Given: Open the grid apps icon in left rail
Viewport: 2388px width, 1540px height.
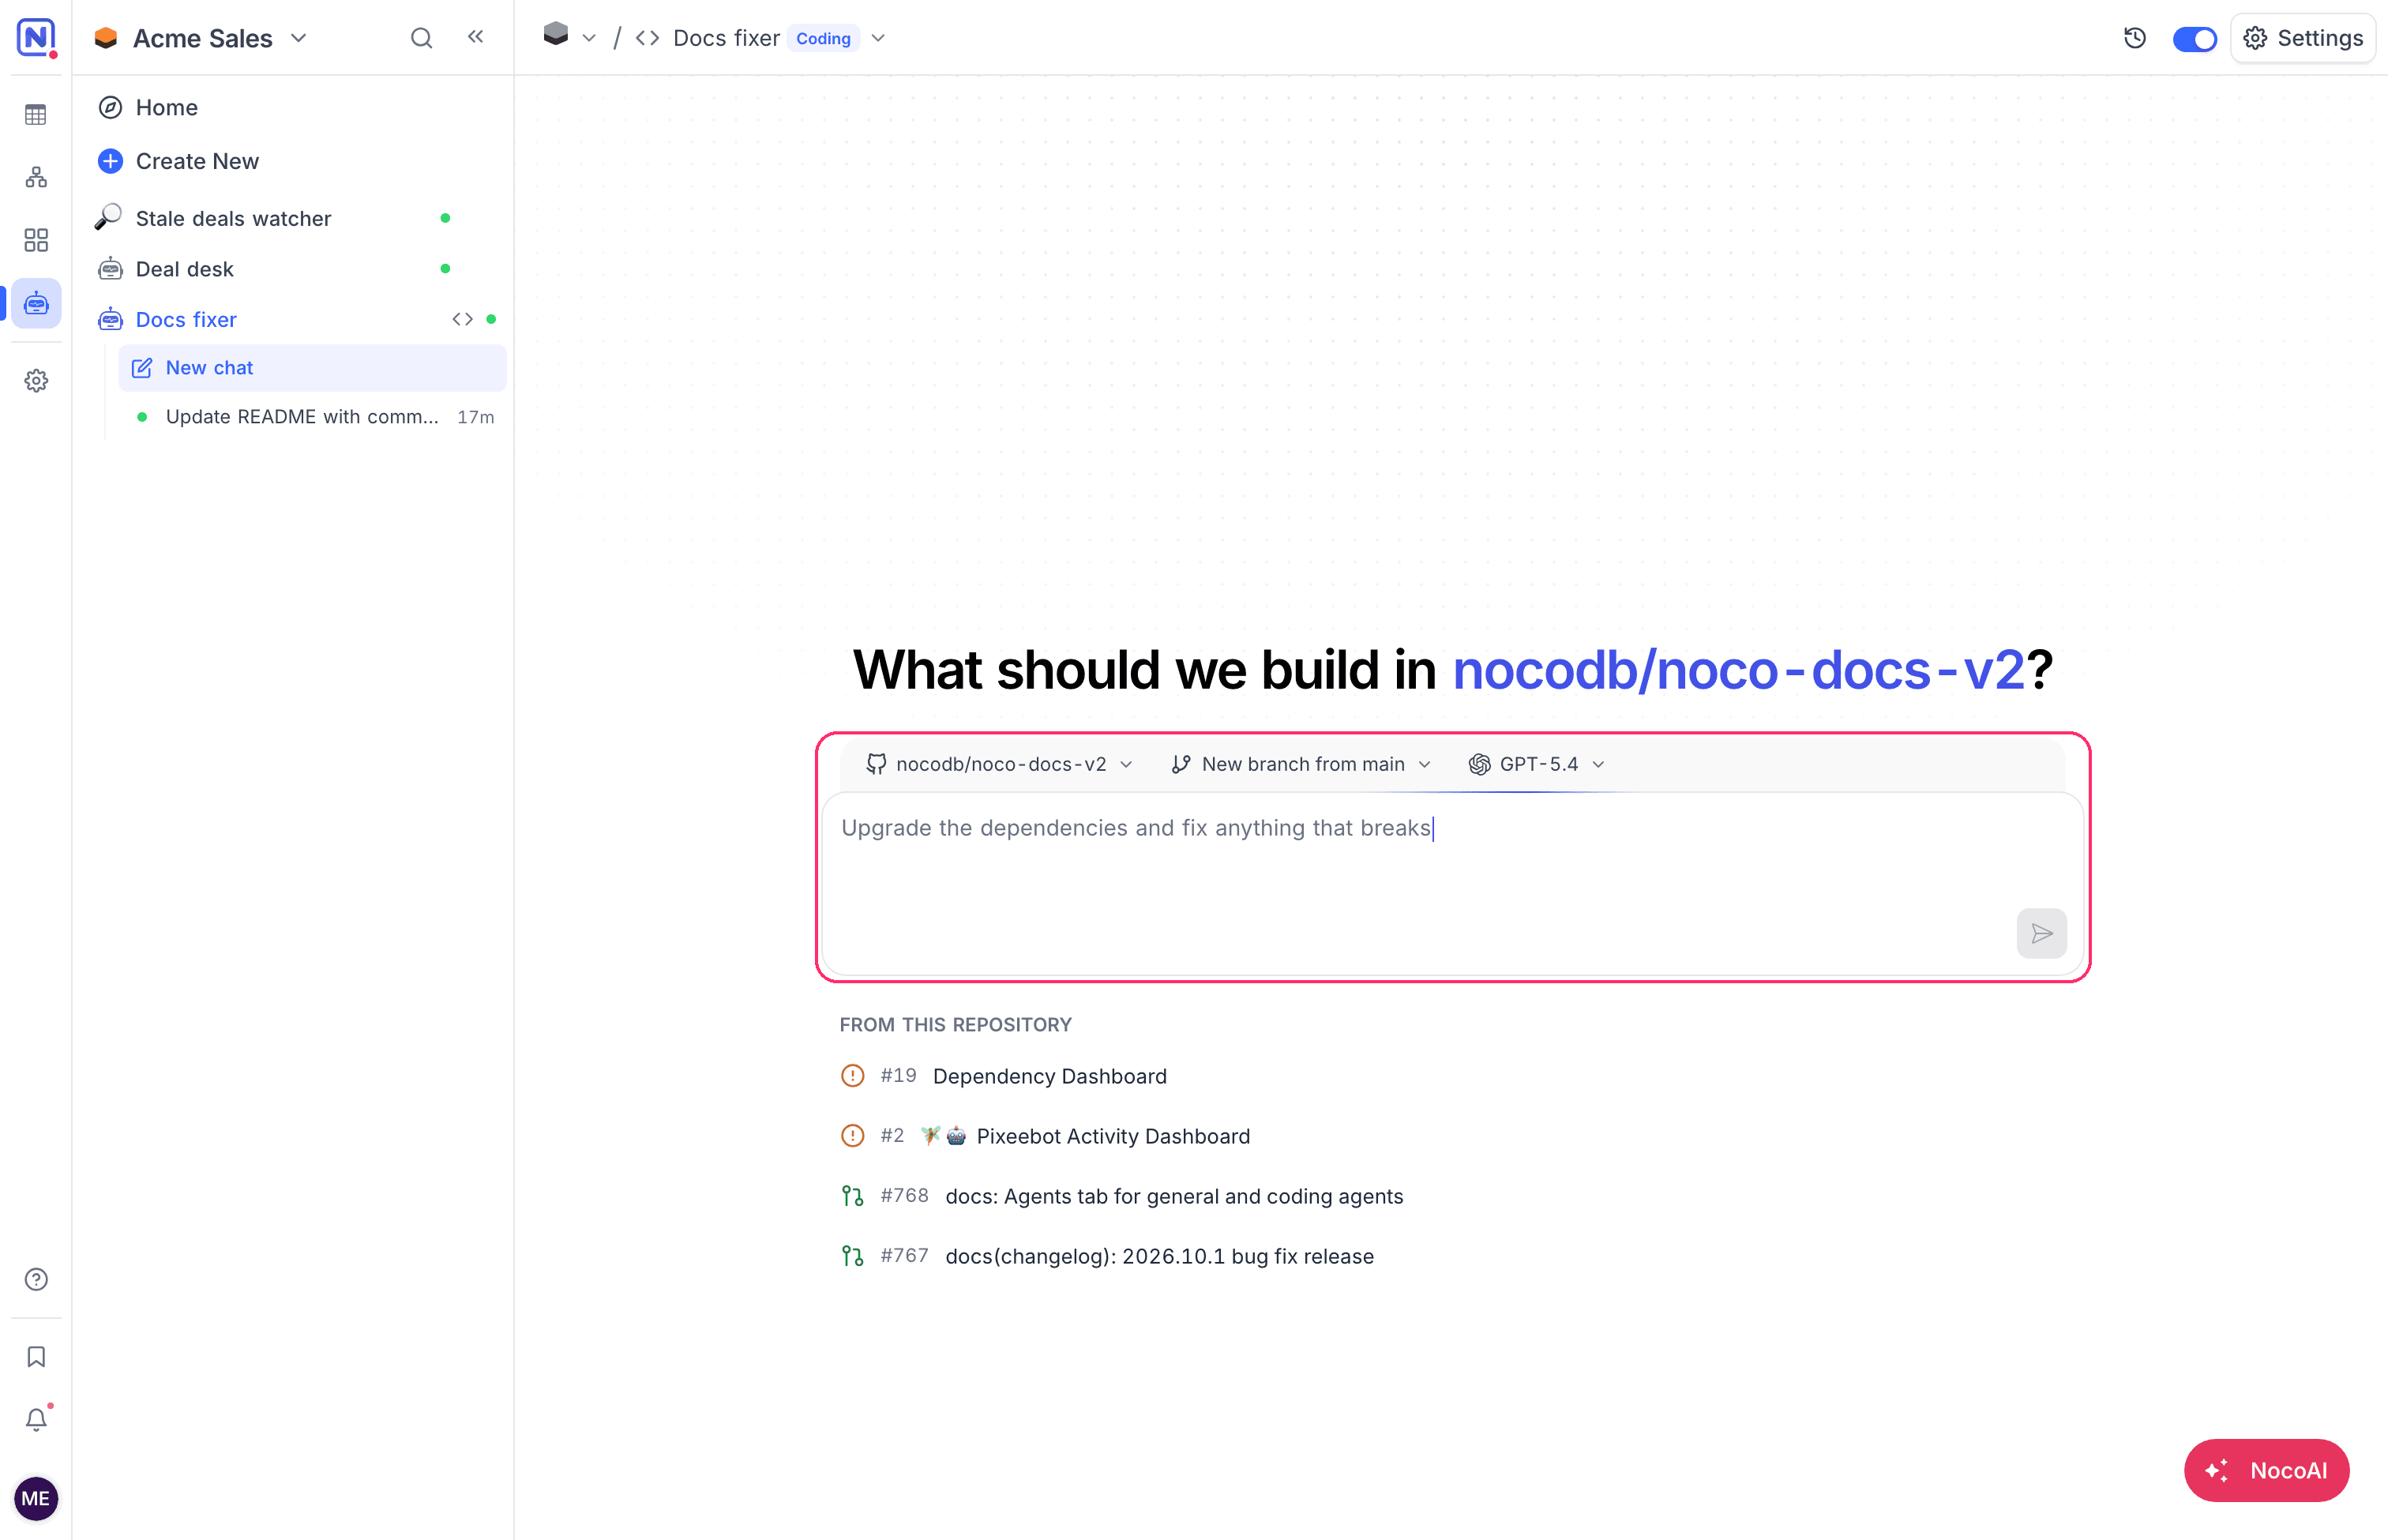Looking at the screenshot, I should click(36, 240).
